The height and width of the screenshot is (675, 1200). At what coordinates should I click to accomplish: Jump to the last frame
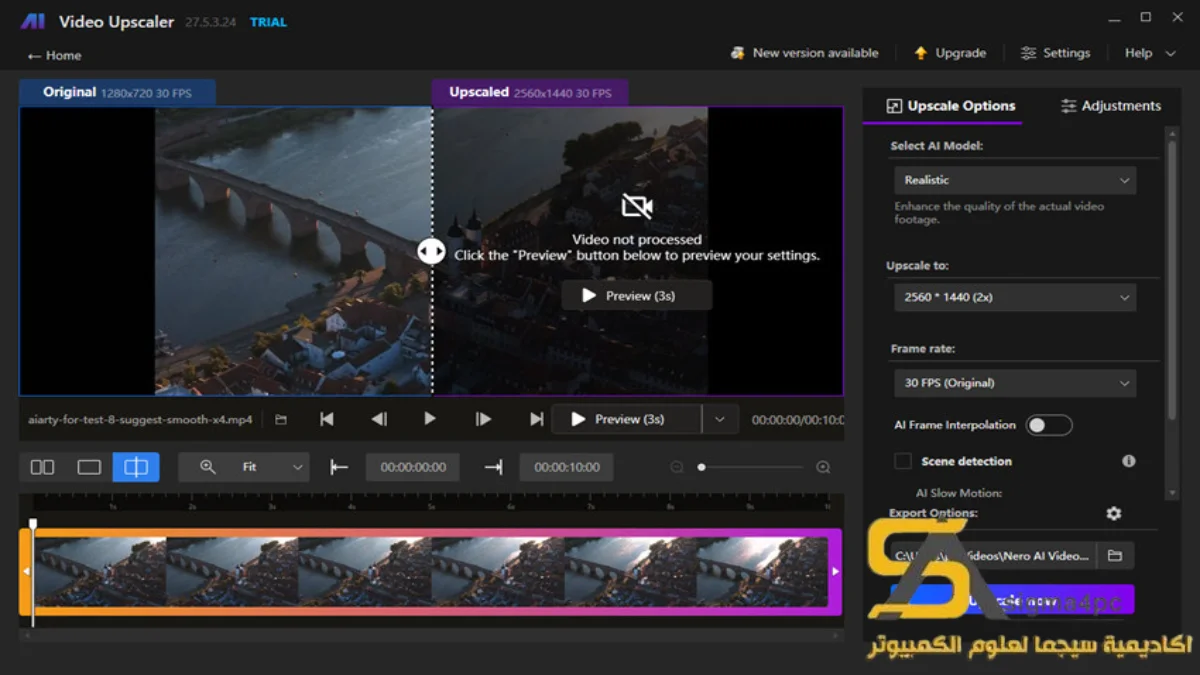click(x=536, y=420)
